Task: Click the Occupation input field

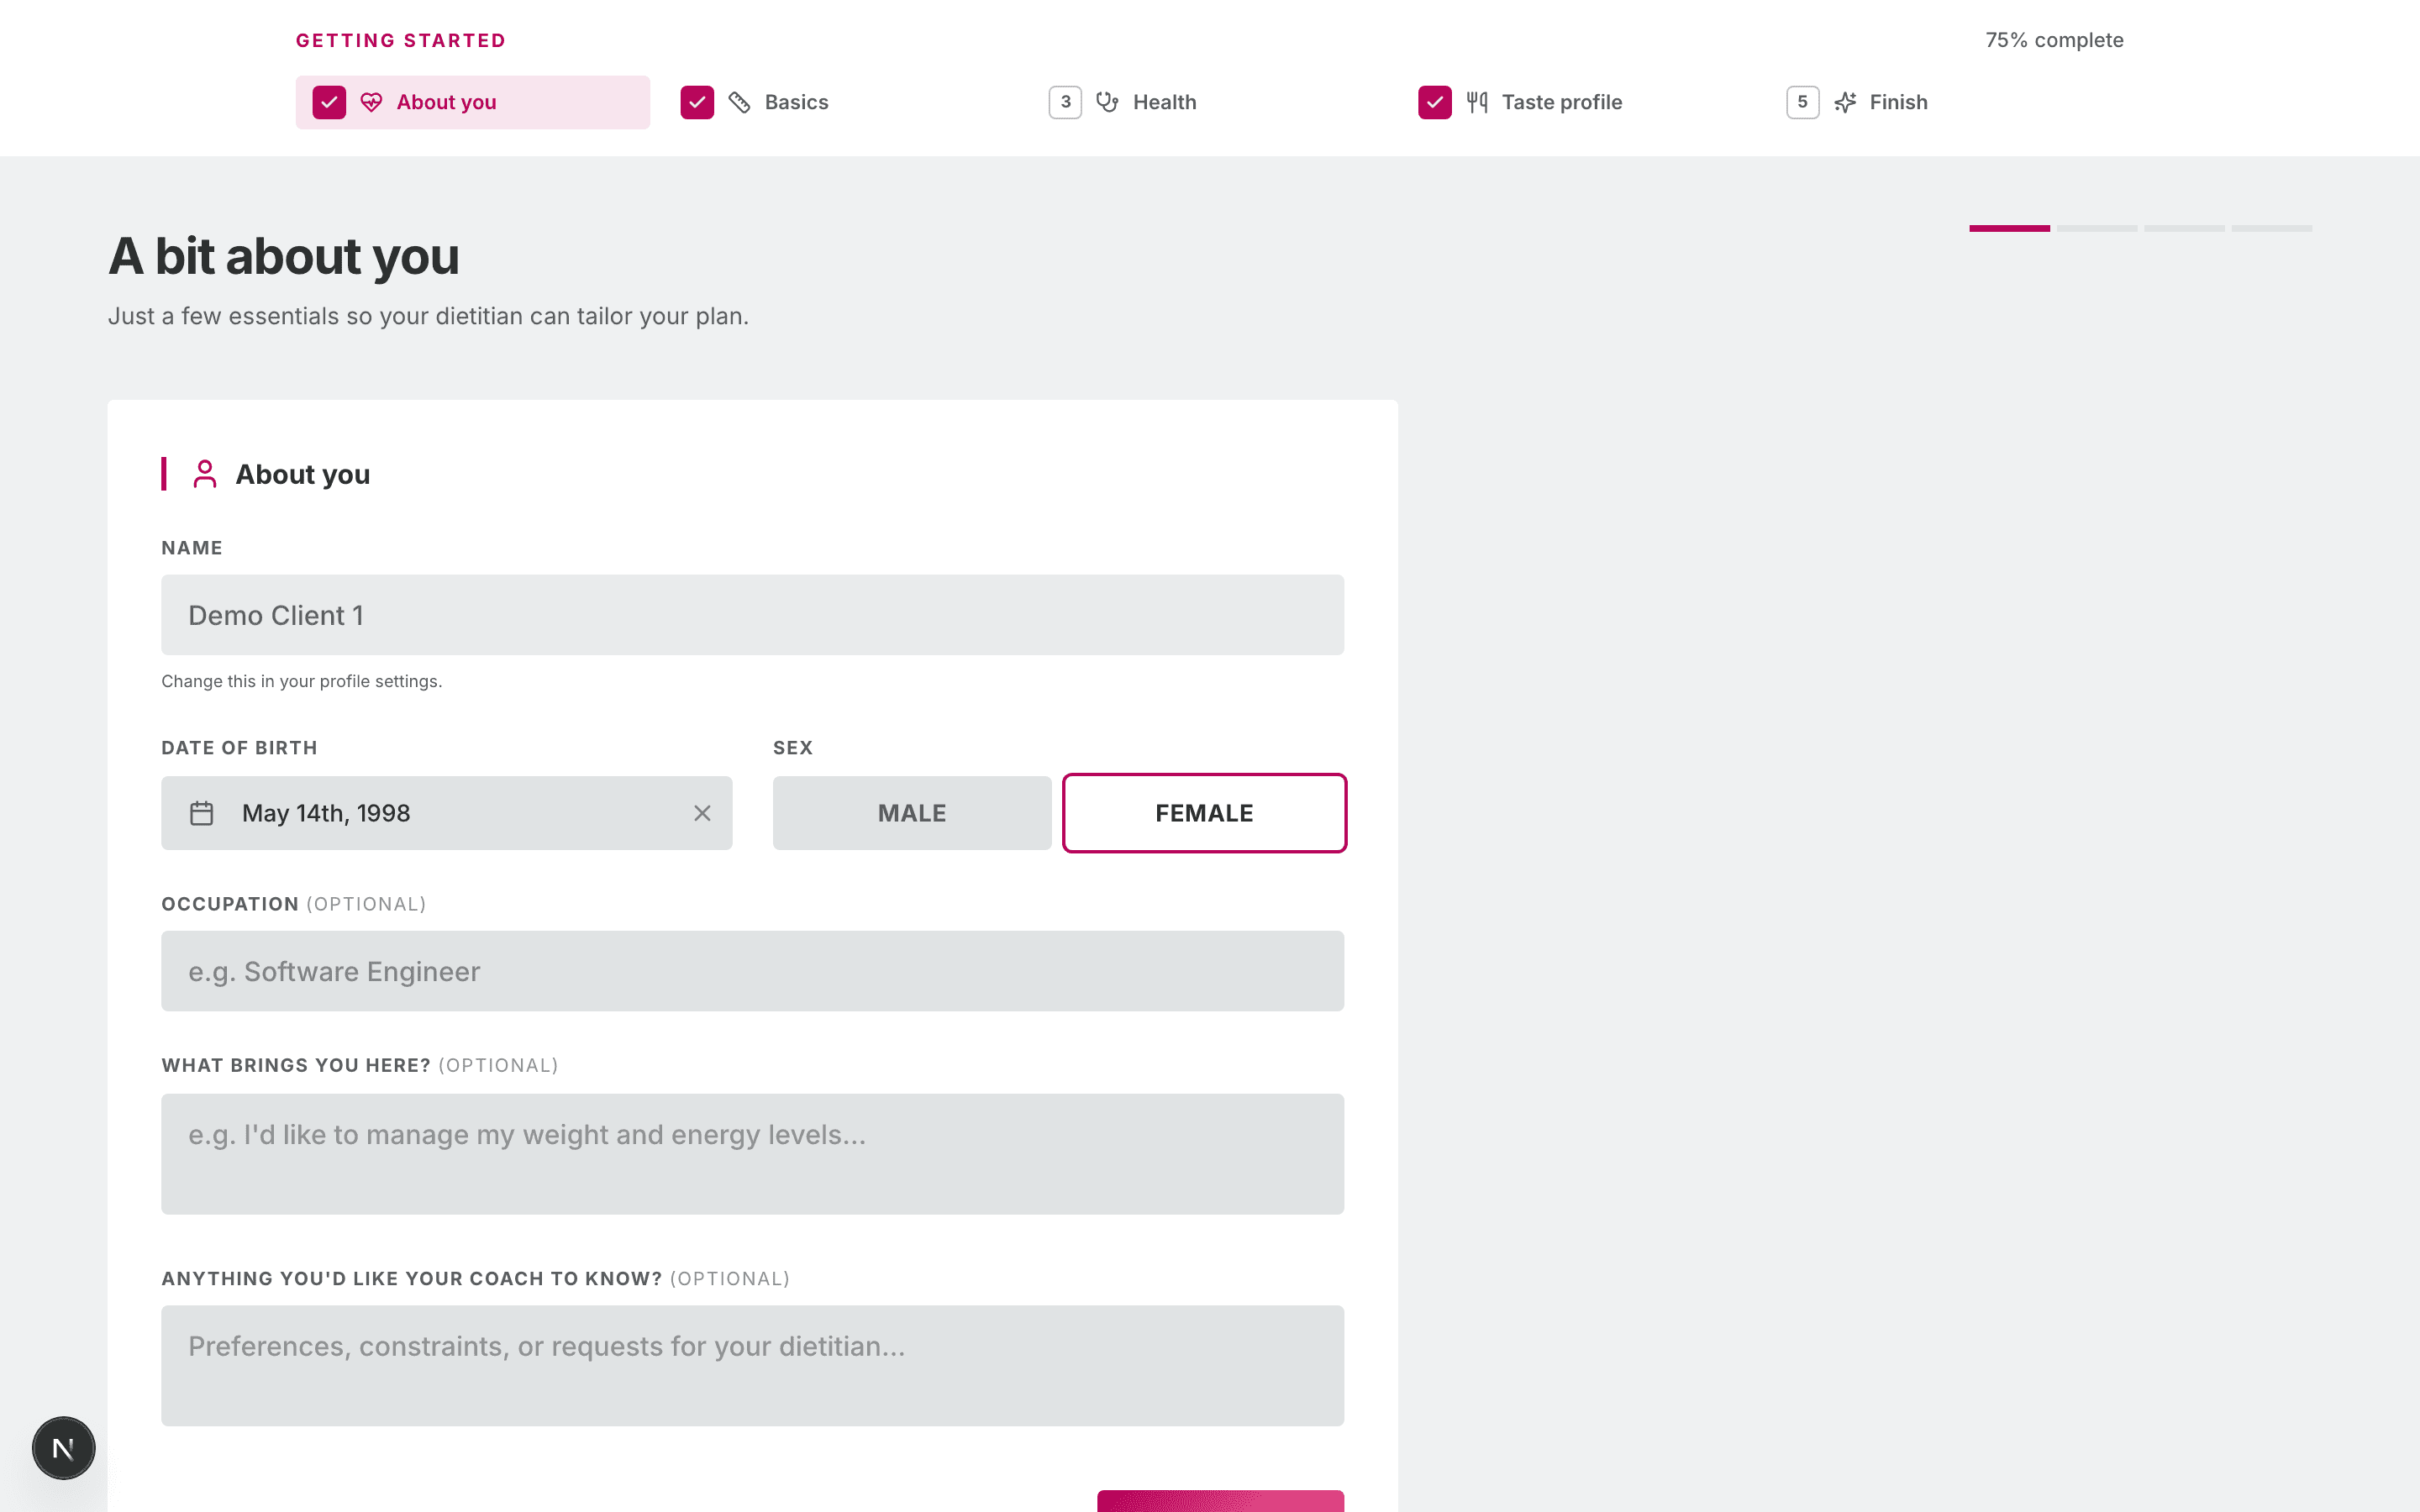Action: tap(753, 971)
